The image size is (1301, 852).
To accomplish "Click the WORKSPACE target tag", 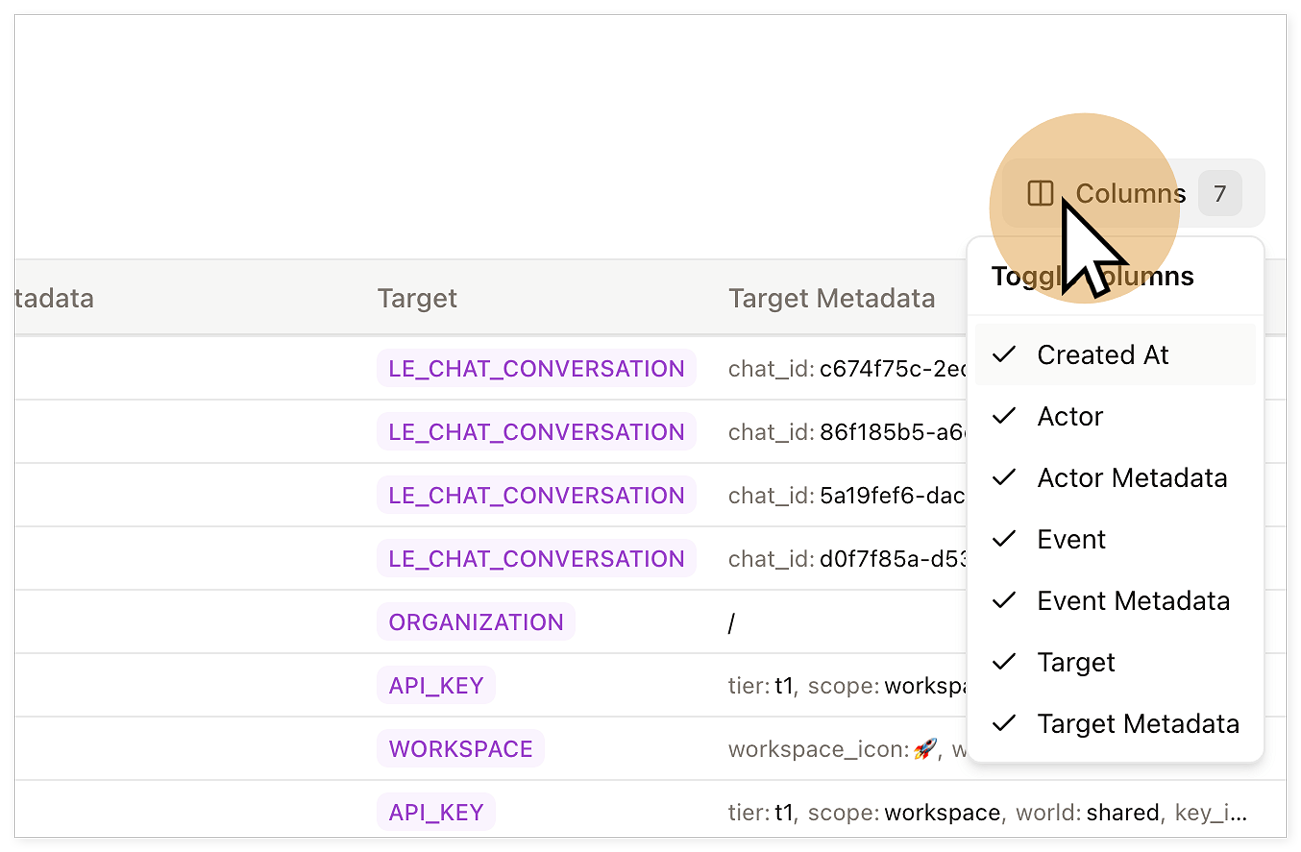I will (x=461, y=749).
